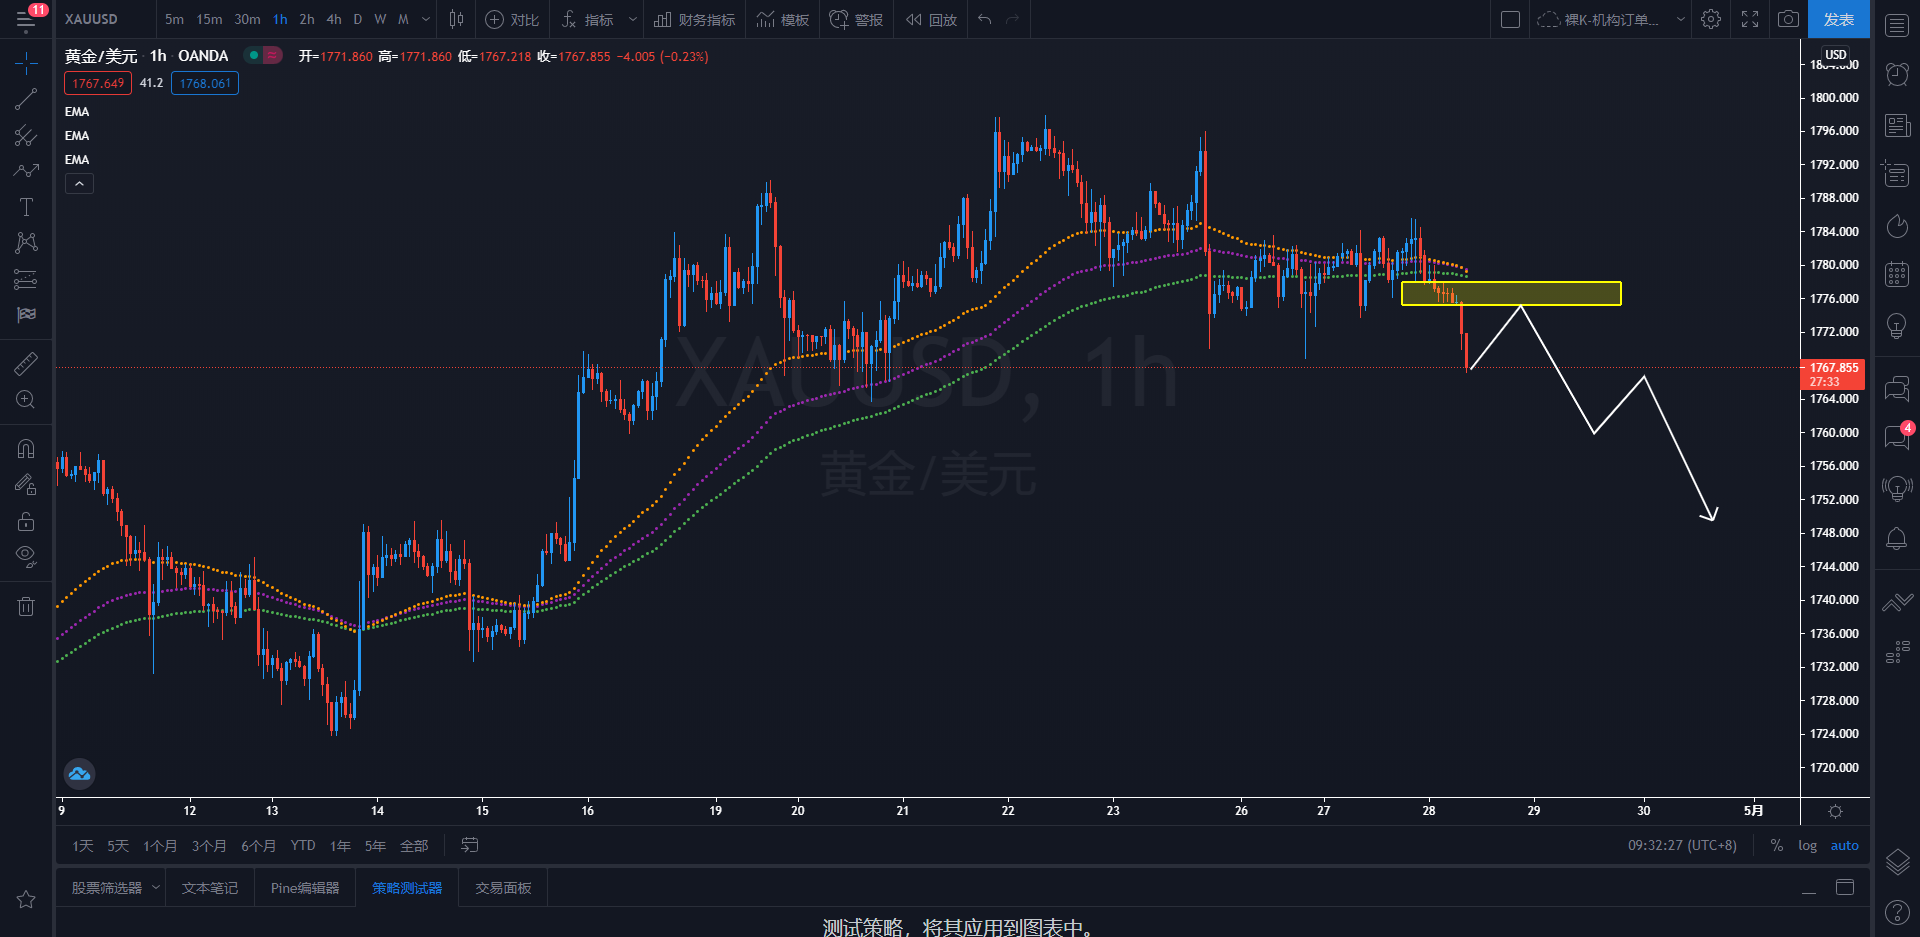Select the 4h timeframe
Viewport: 1920px width, 937px height.
pyautogui.click(x=334, y=19)
